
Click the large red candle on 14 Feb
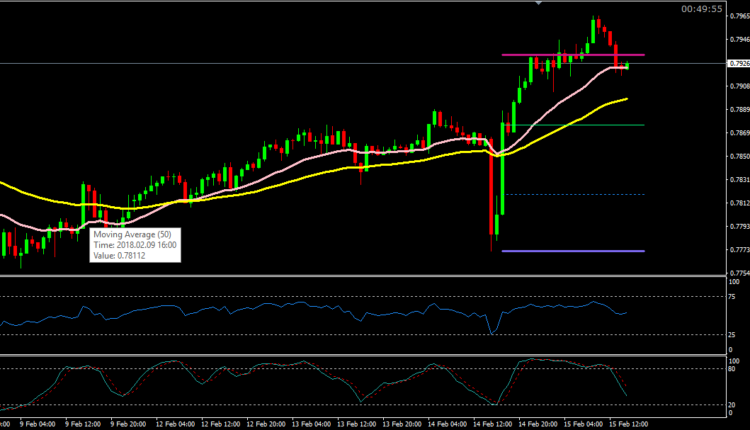[492, 192]
